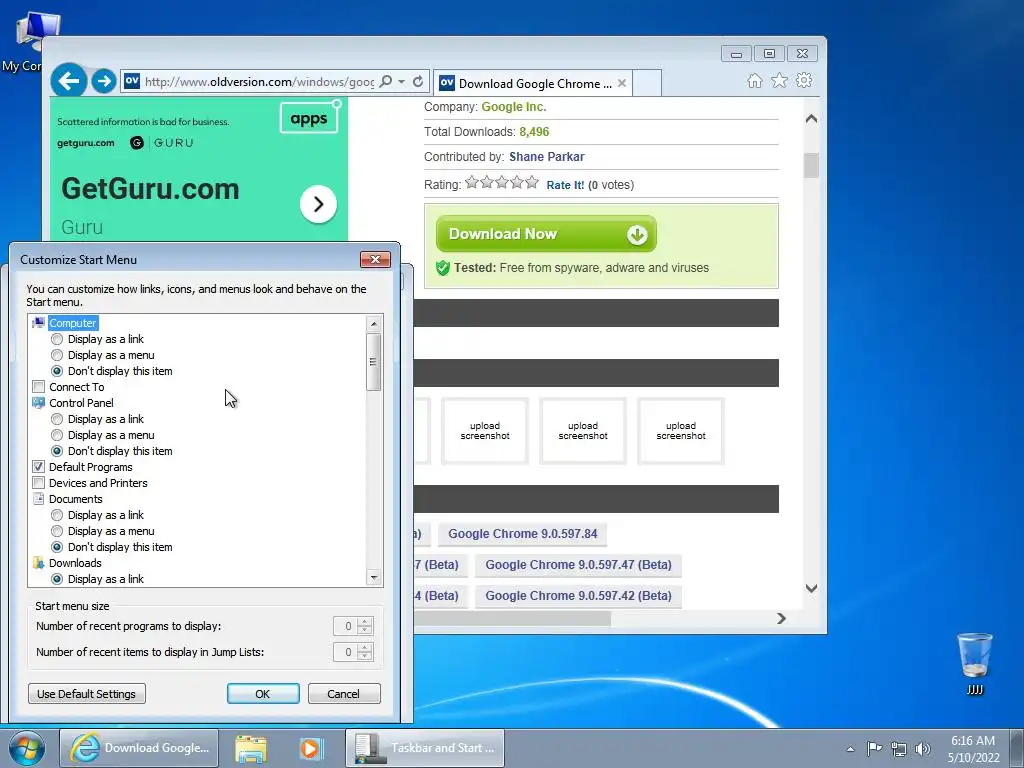Open Action Center flag icon

[x=874, y=748]
